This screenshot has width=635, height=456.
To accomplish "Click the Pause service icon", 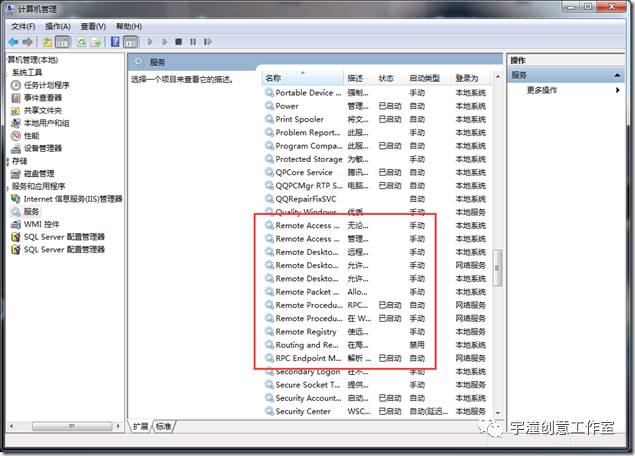I will click(x=193, y=42).
